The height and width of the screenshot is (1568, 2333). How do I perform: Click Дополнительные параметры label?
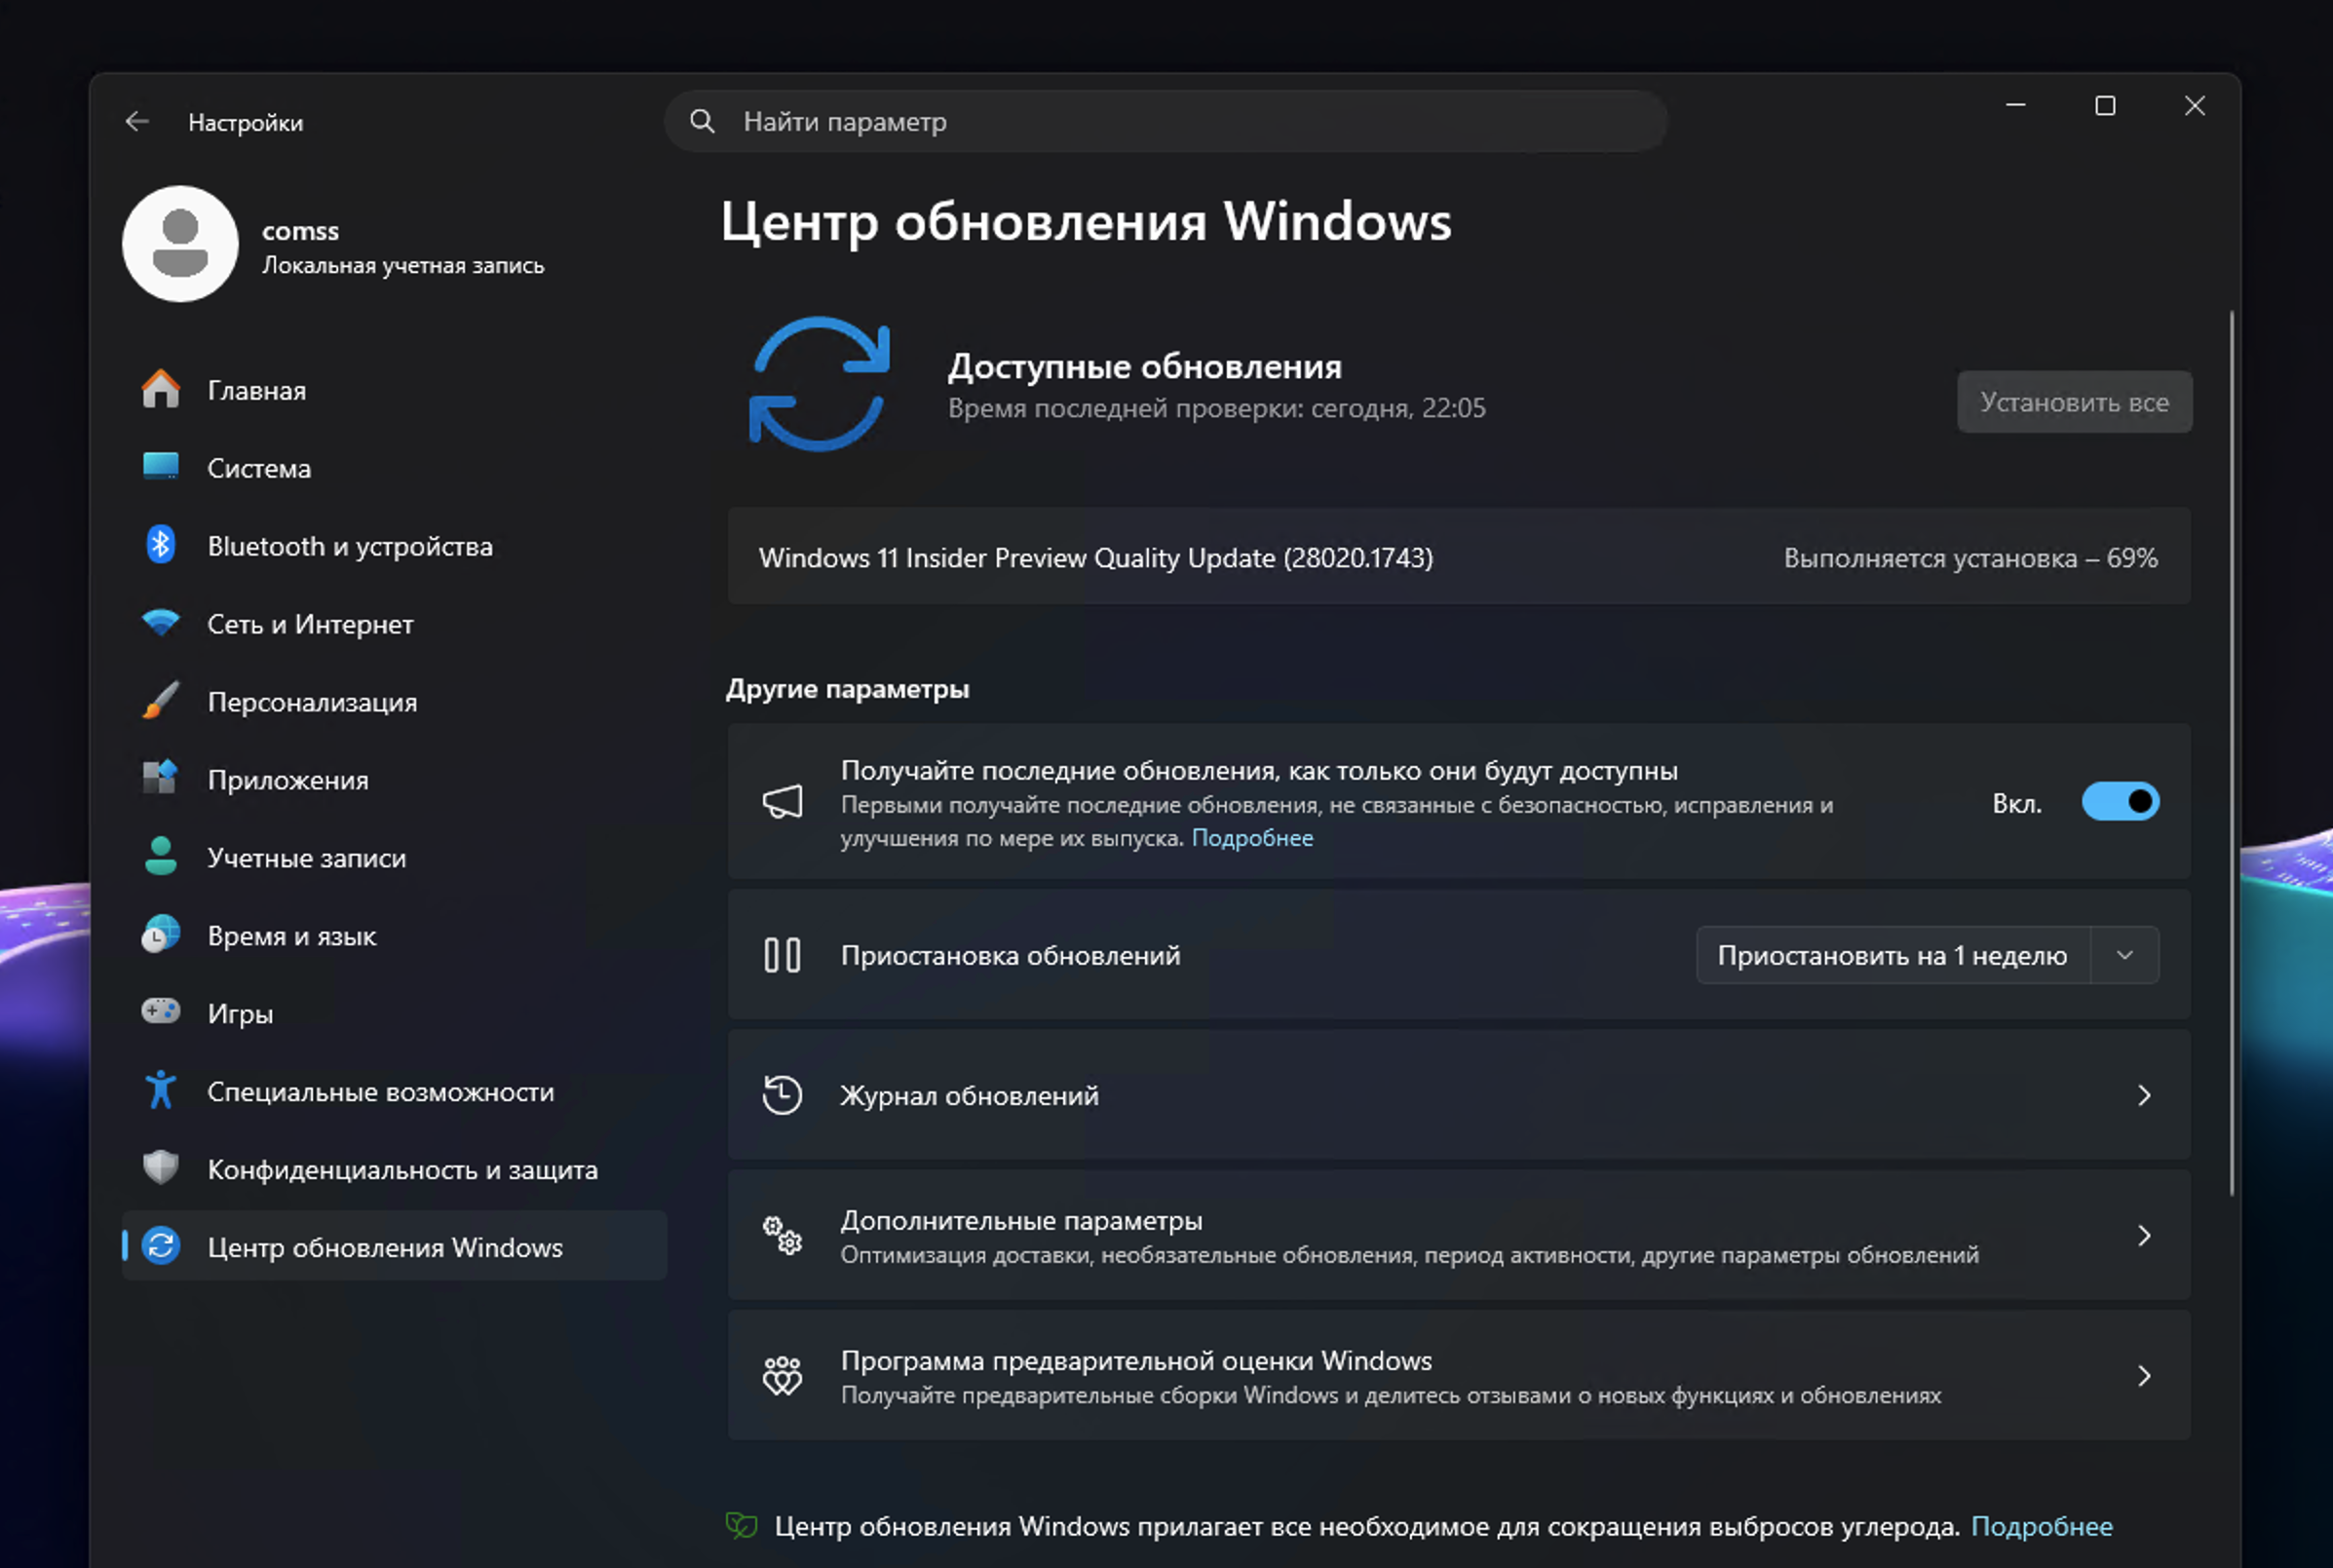point(1021,1220)
